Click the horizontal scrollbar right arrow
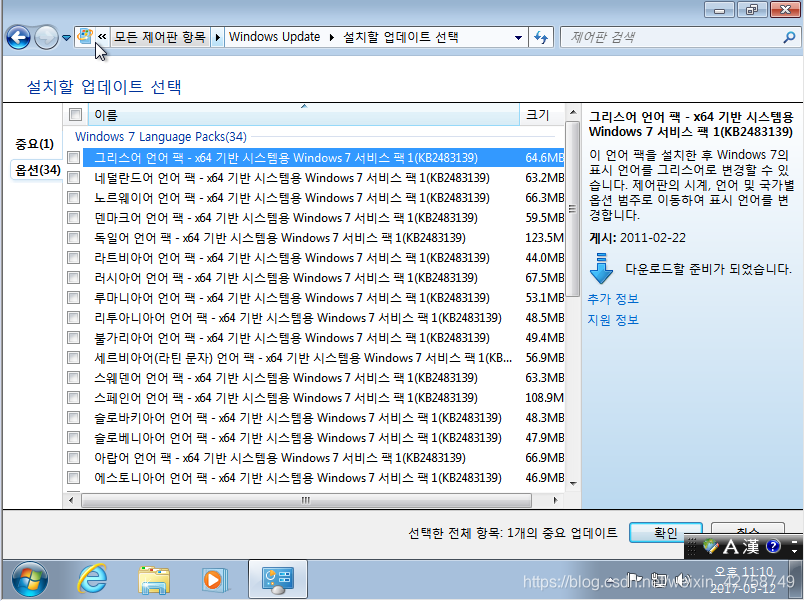 coord(555,500)
